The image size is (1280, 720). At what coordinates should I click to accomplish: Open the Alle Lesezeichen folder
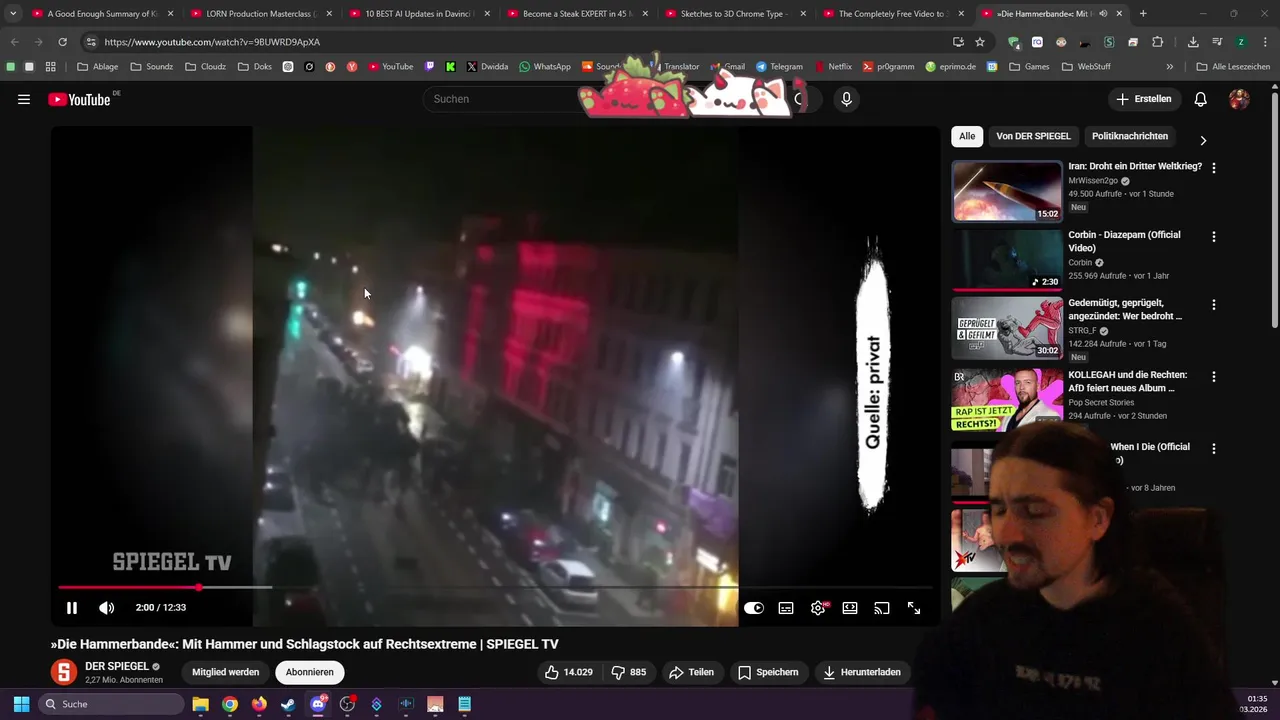(1233, 67)
